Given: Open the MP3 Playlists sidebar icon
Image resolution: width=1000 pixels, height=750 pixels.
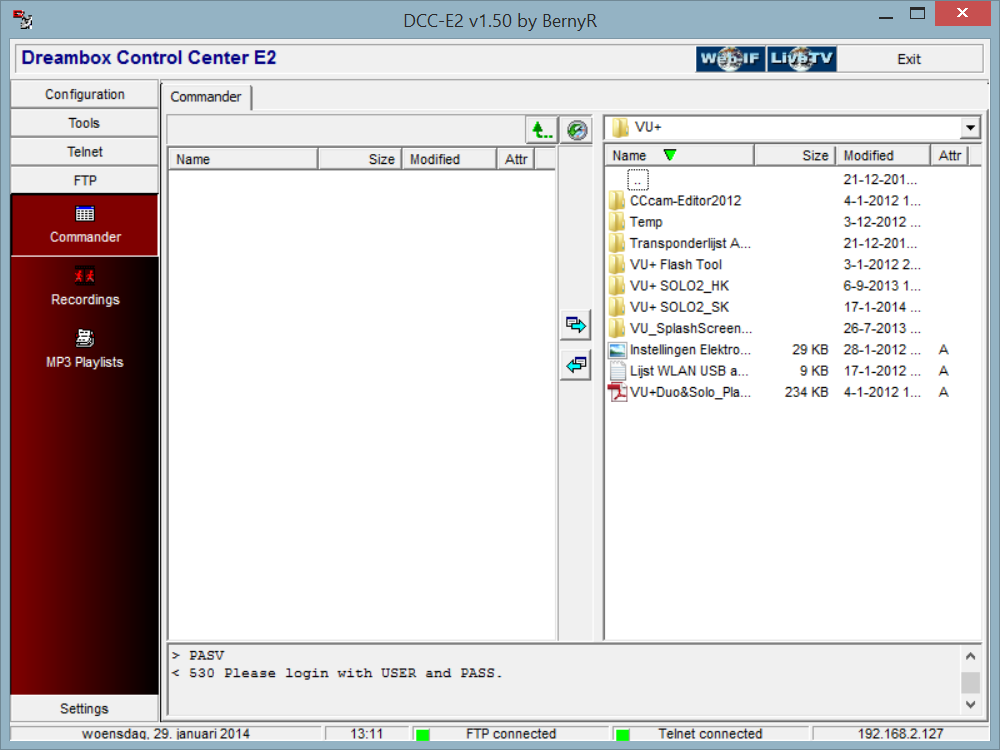Looking at the screenshot, I should [x=85, y=337].
